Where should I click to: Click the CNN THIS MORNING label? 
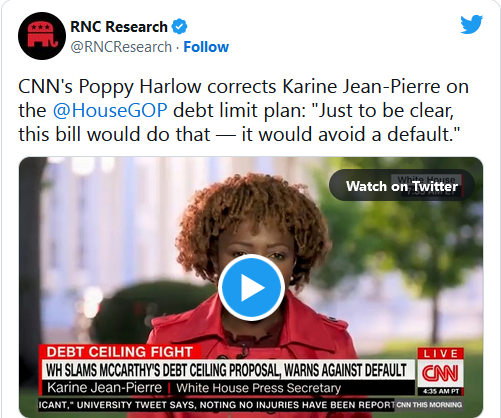click(429, 405)
